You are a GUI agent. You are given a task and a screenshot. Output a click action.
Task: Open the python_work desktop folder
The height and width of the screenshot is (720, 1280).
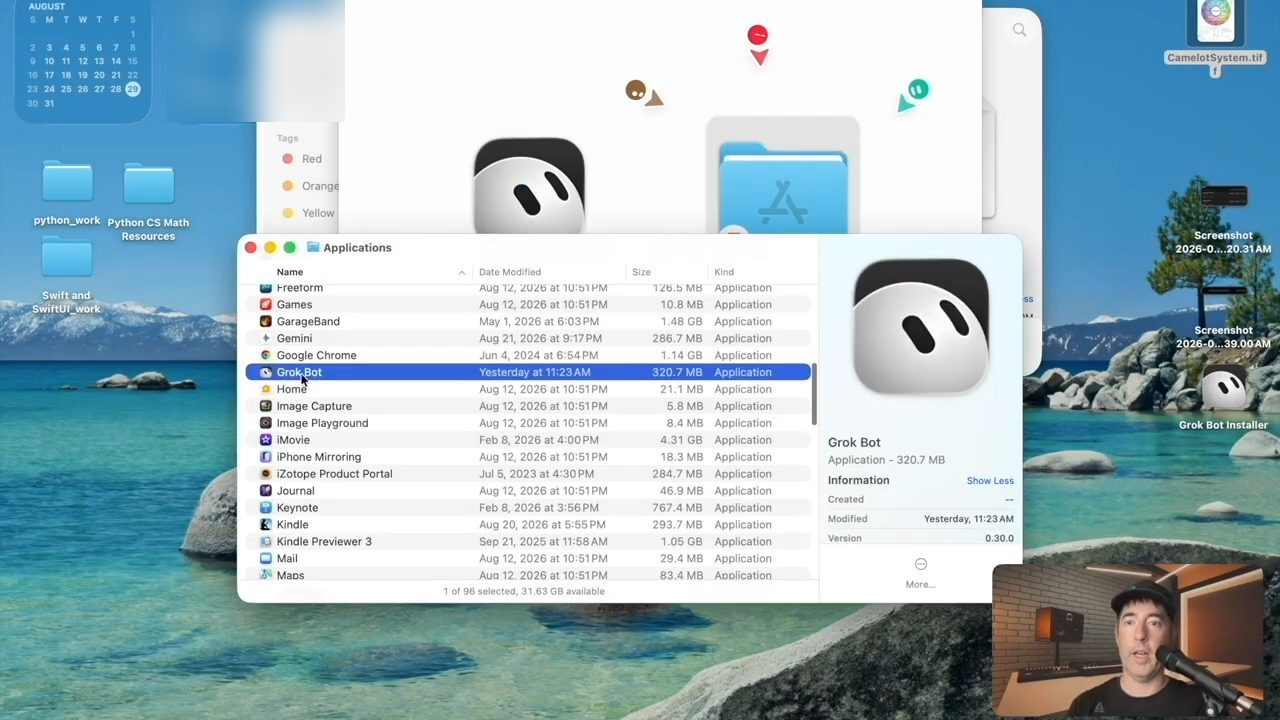(67, 182)
